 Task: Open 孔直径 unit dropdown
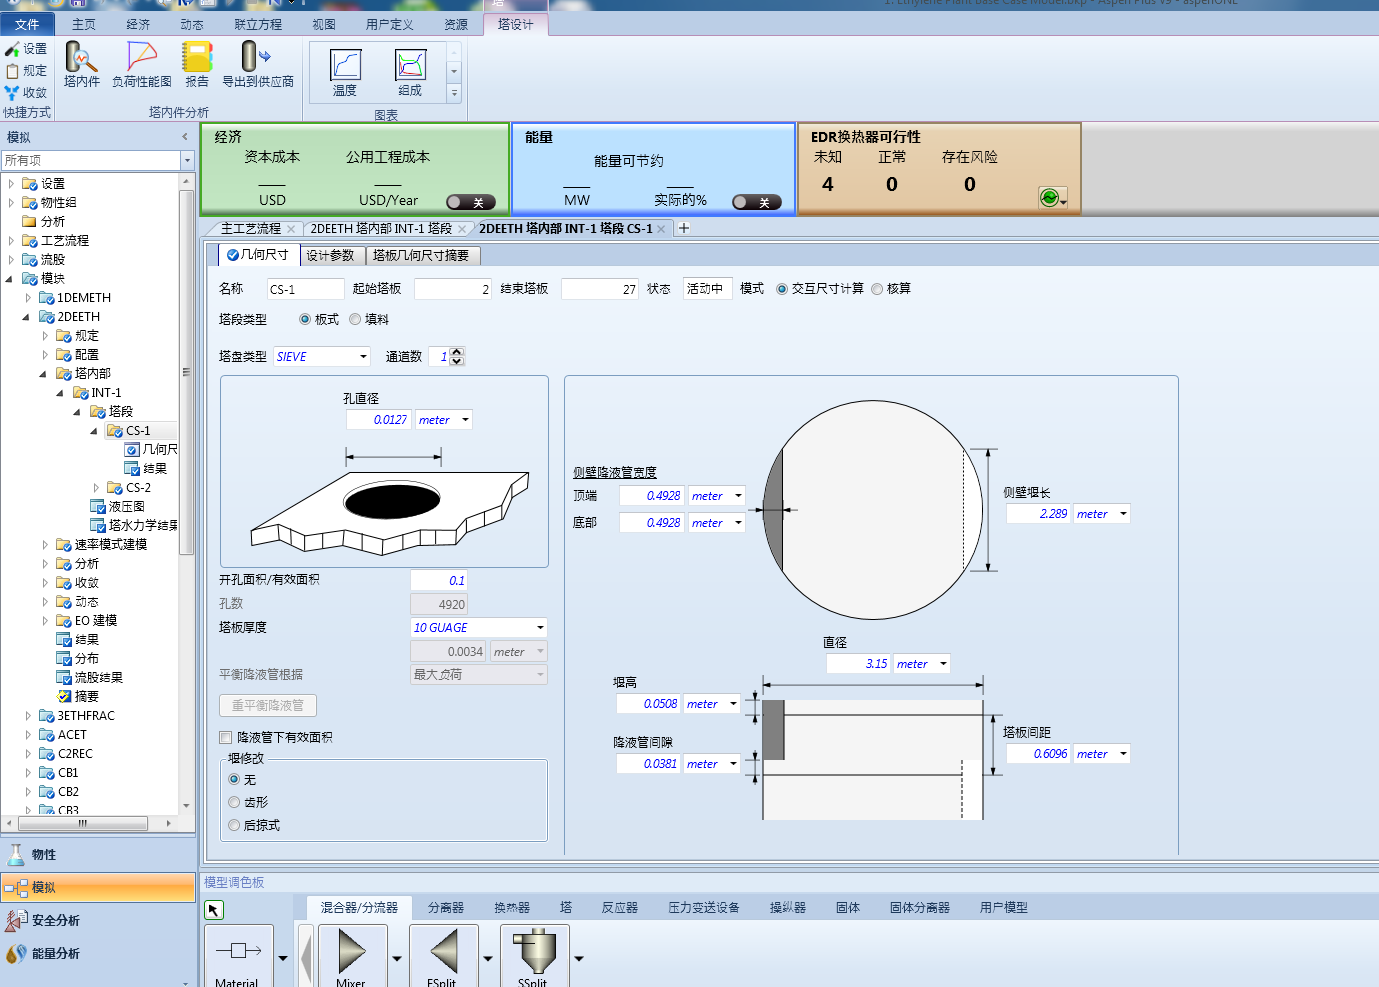465,420
